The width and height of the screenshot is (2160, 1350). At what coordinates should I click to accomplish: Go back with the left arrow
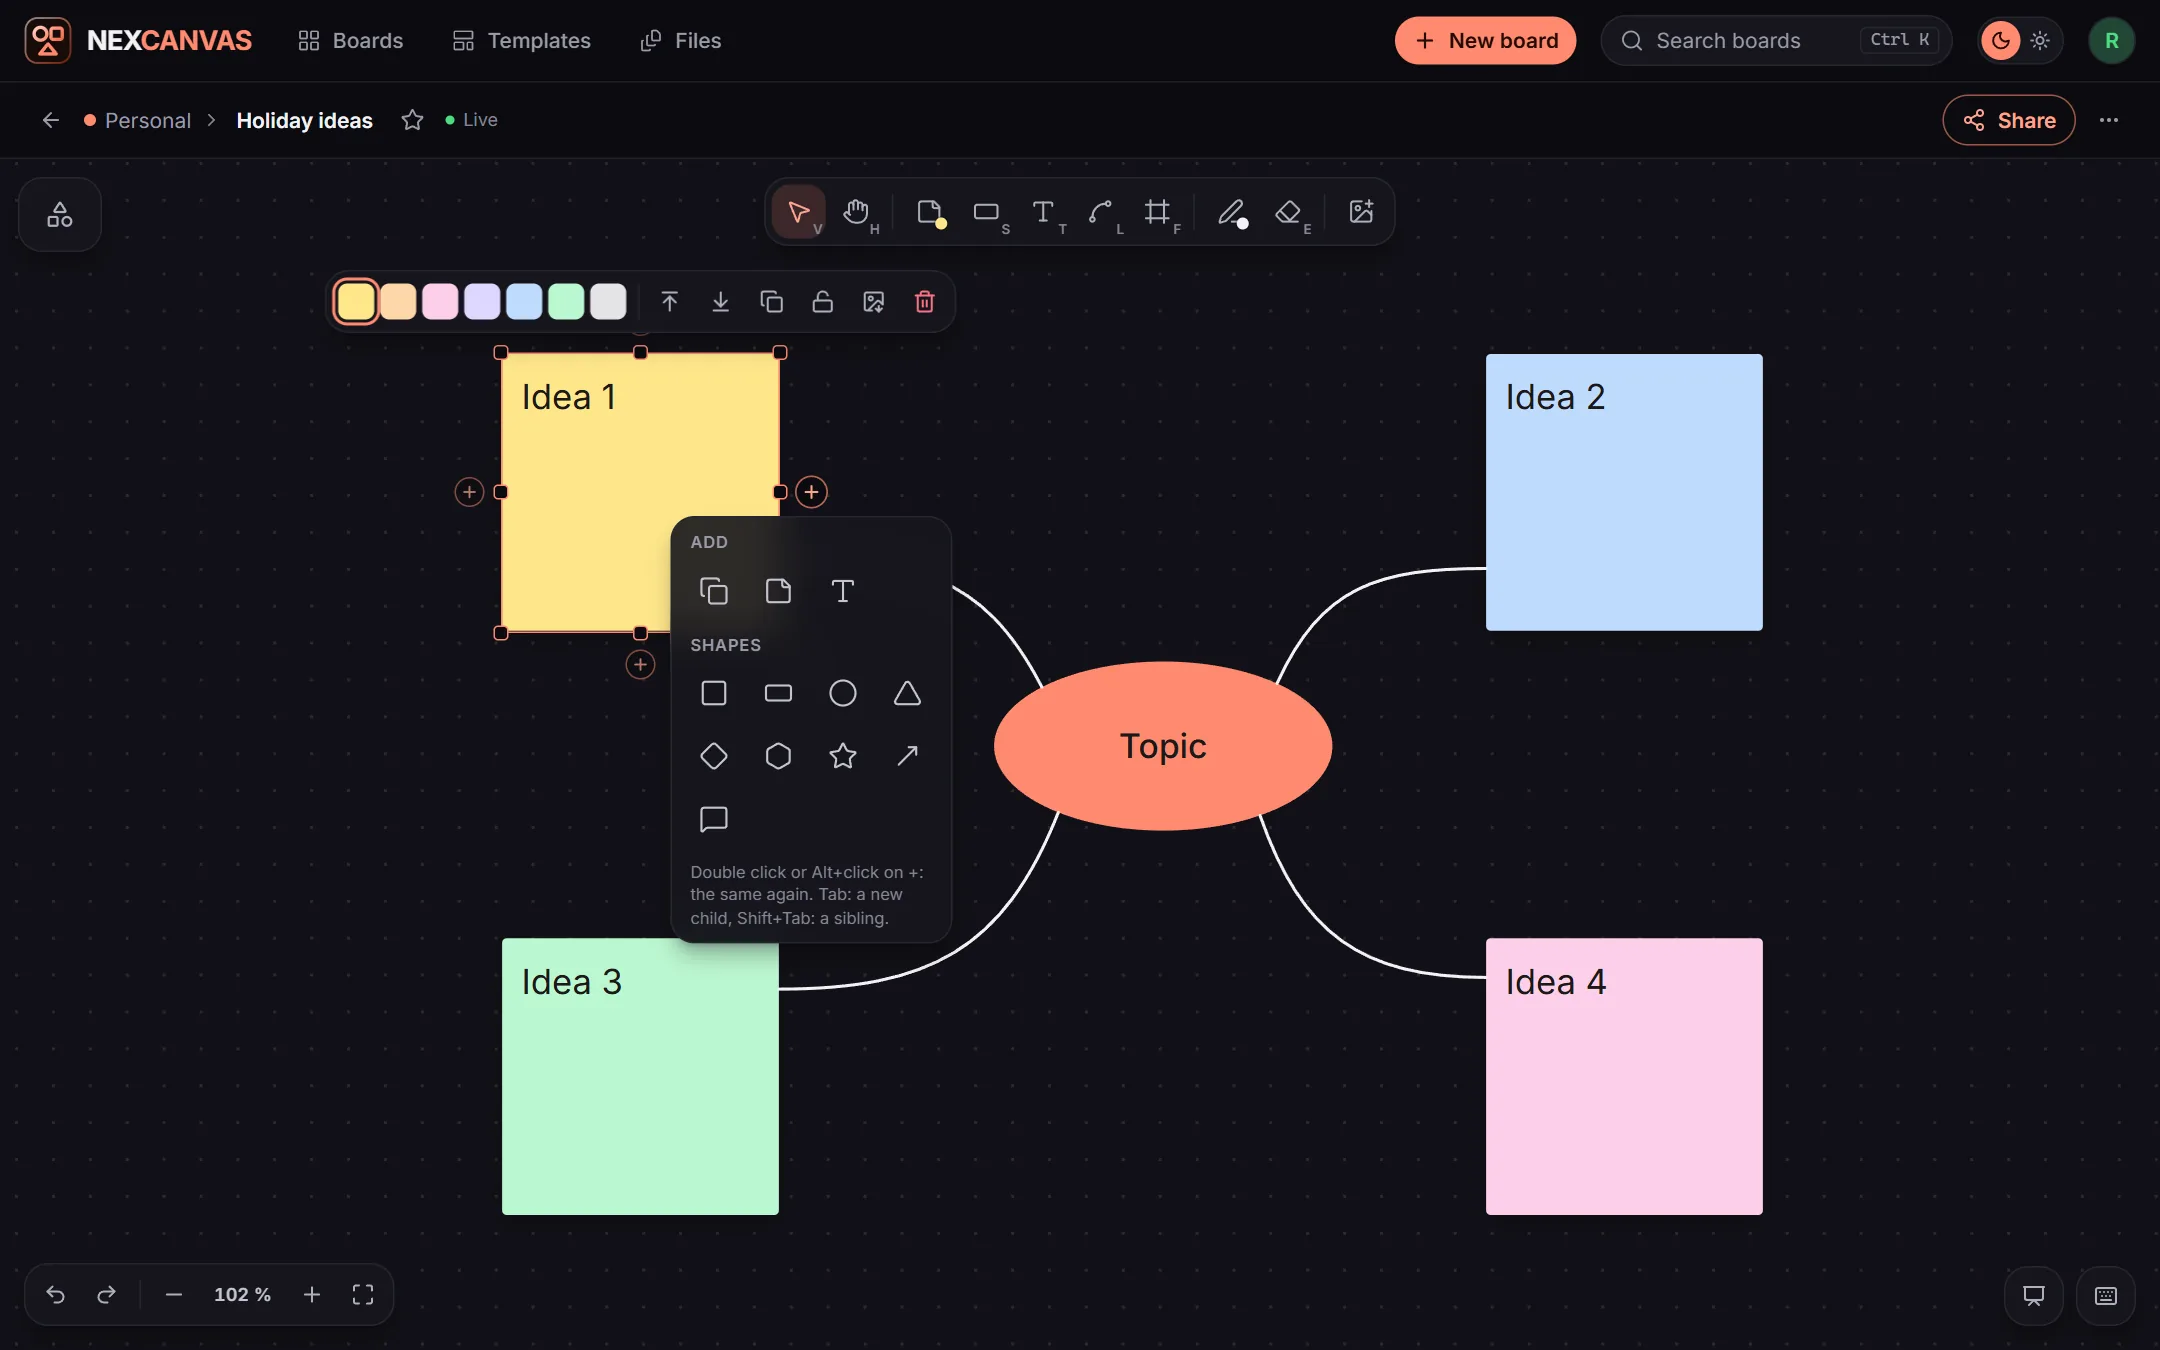51,120
